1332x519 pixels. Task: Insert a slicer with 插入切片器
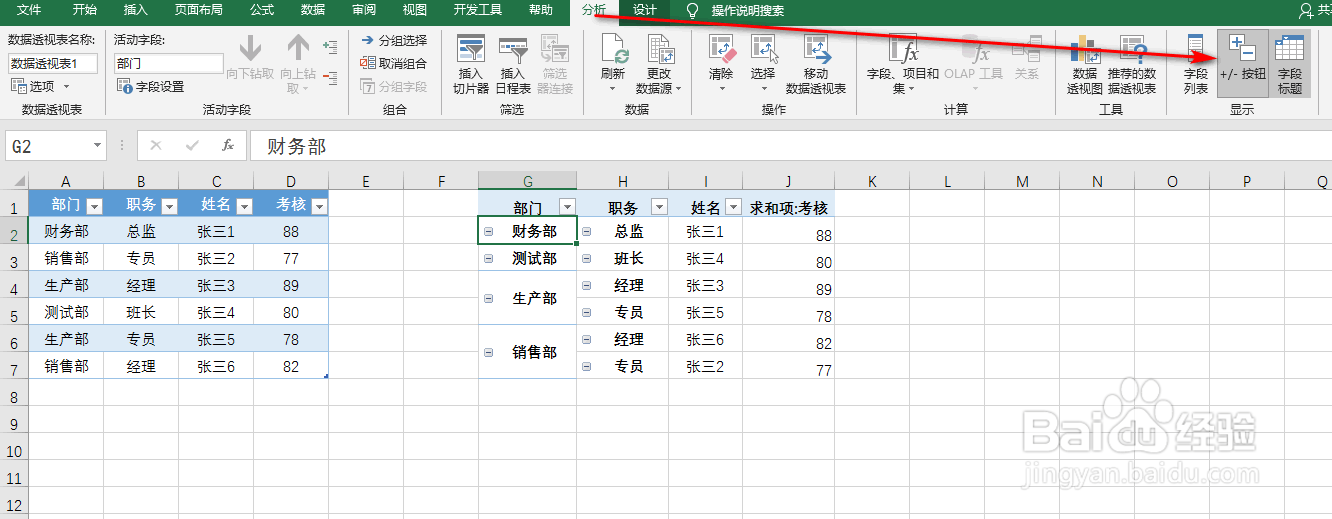(x=470, y=63)
